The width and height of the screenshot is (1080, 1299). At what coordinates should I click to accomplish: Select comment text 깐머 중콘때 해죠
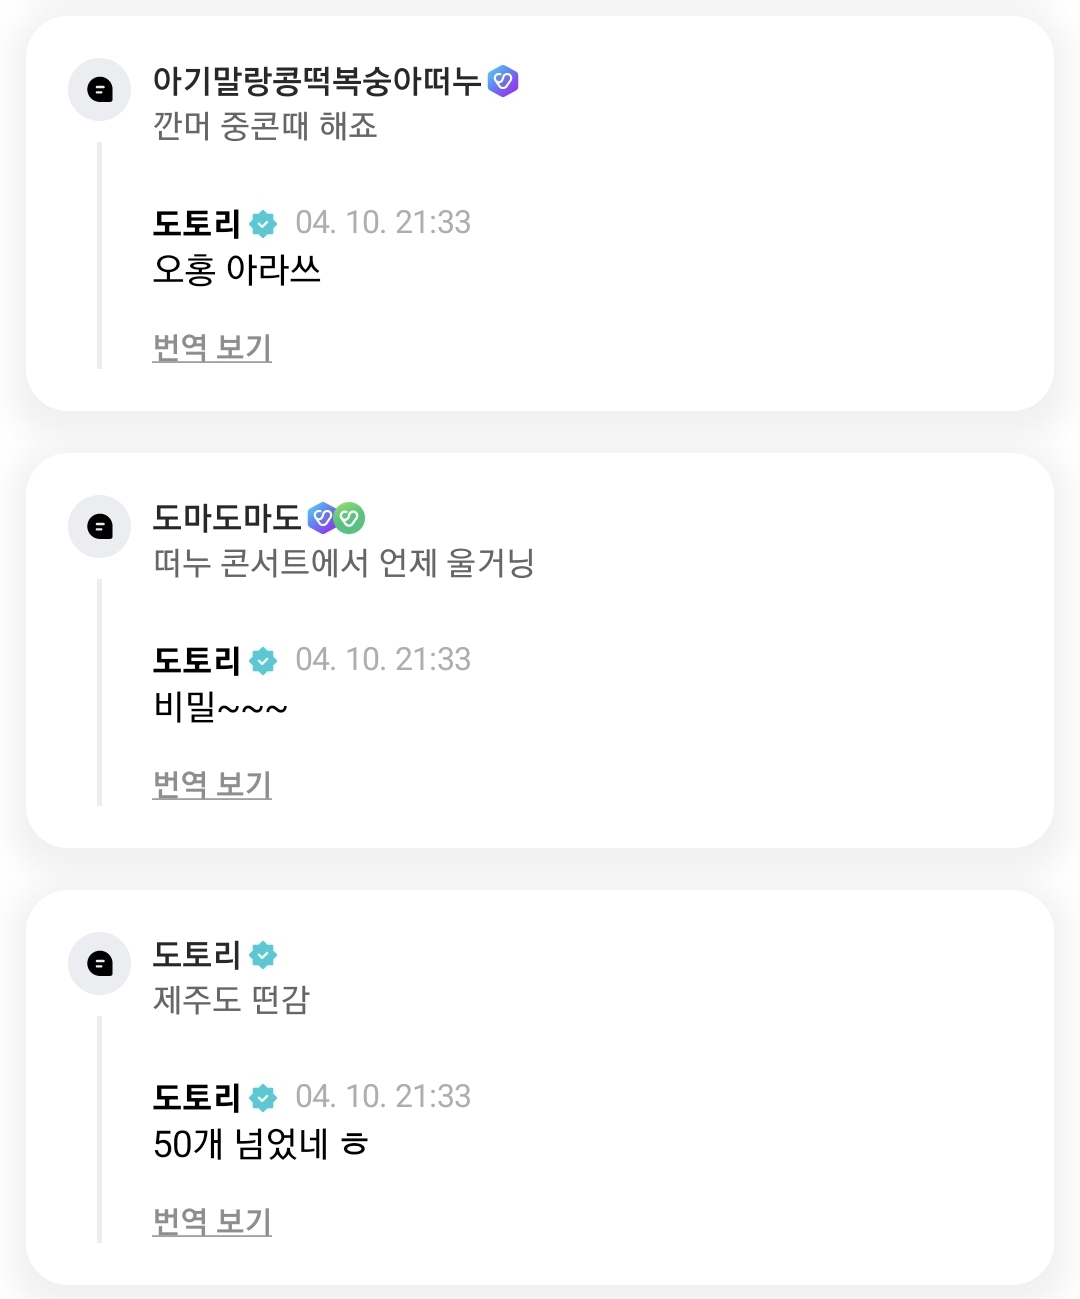click(x=265, y=127)
